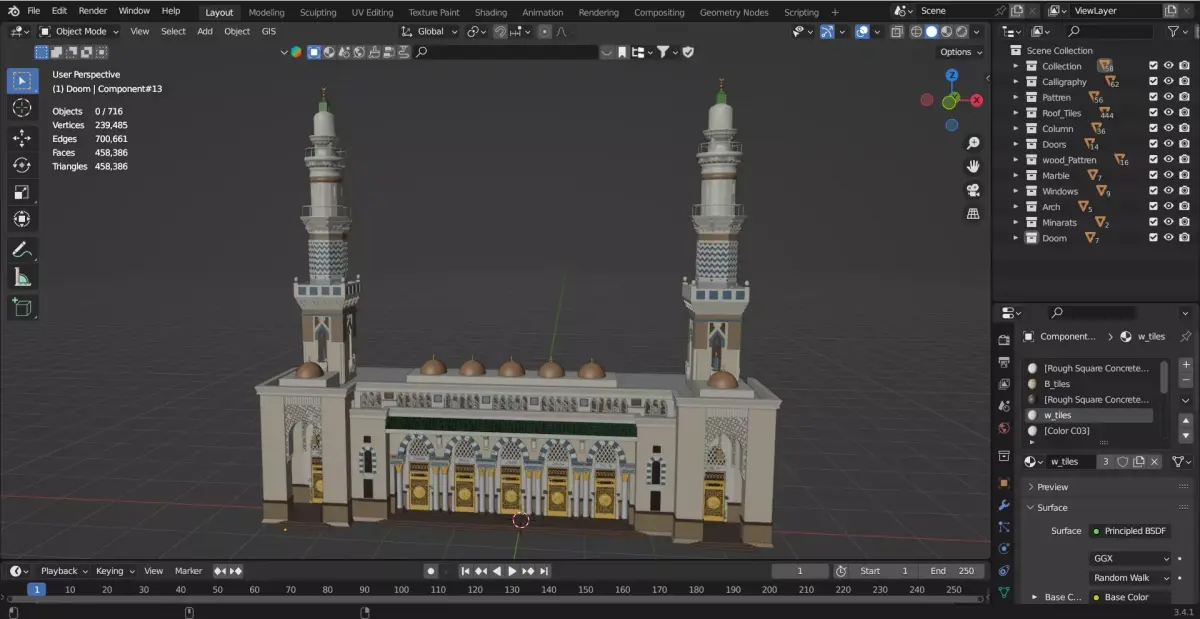Image resolution: width=1200 pixels, height=619 pixels.
Task: Switch perspective/orthographic grid icon
Action: point(973,214)
